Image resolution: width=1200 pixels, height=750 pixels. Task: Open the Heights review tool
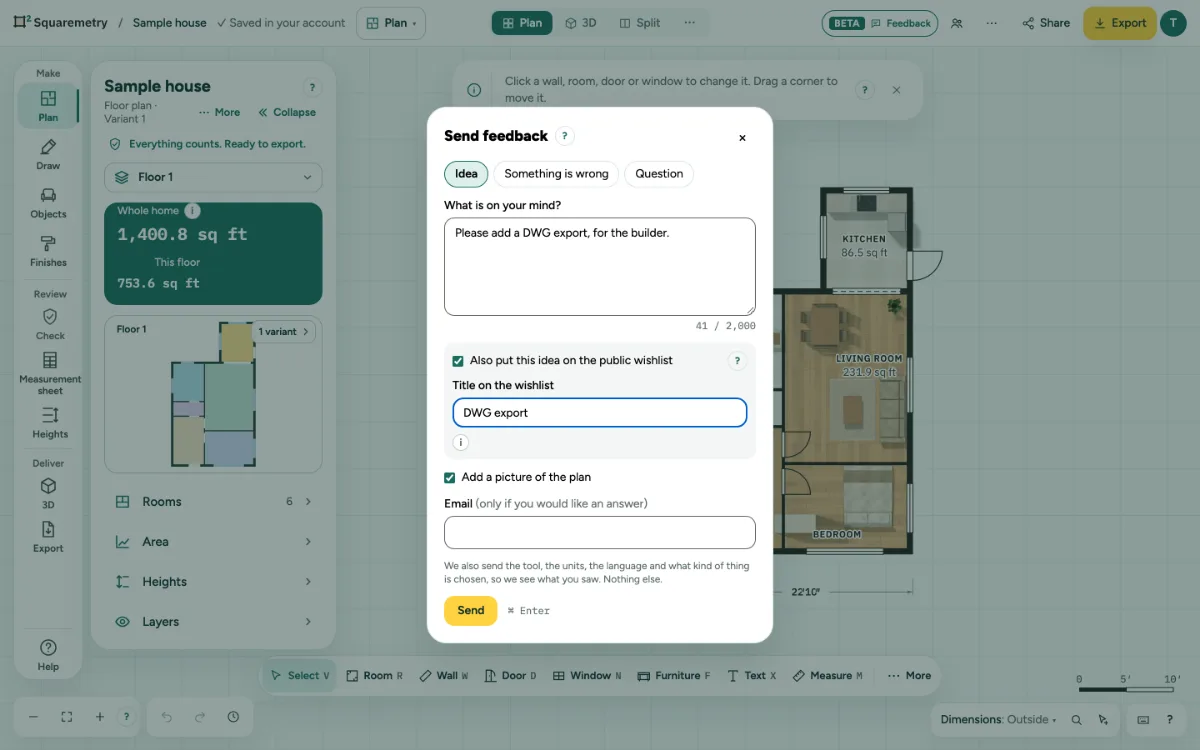[x=49, y=422]
